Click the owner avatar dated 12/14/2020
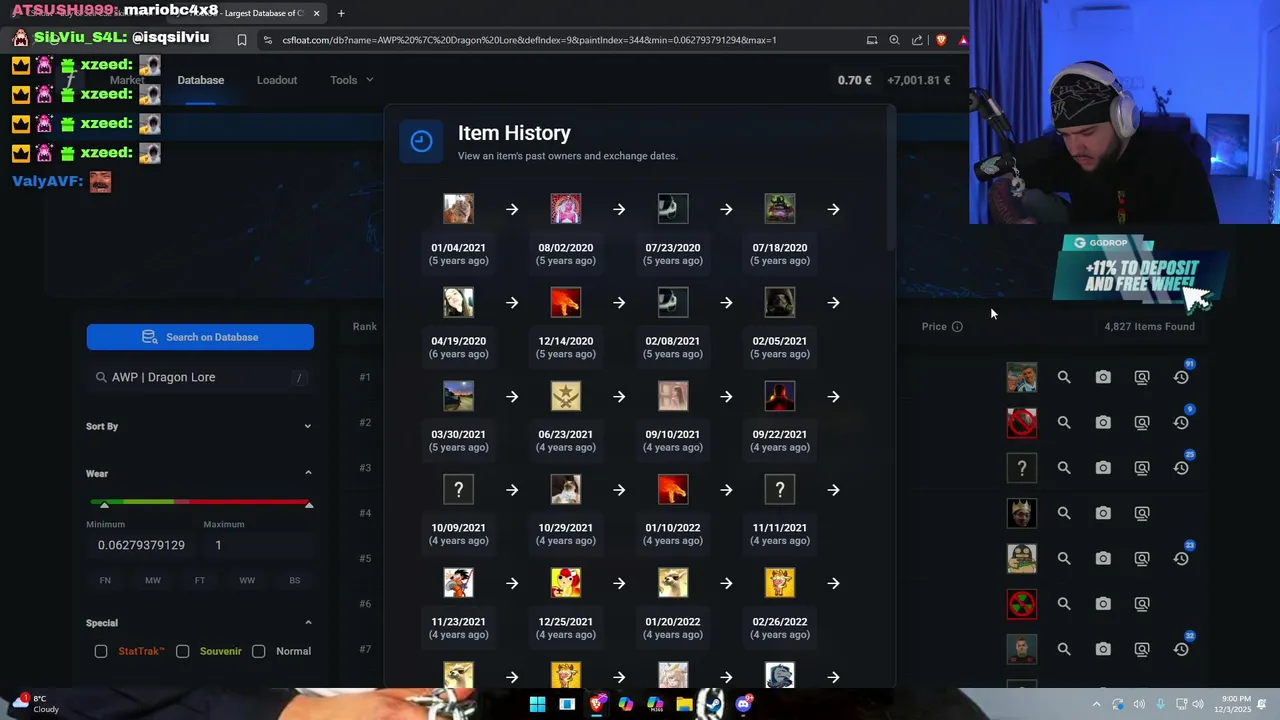 (566, 302)
